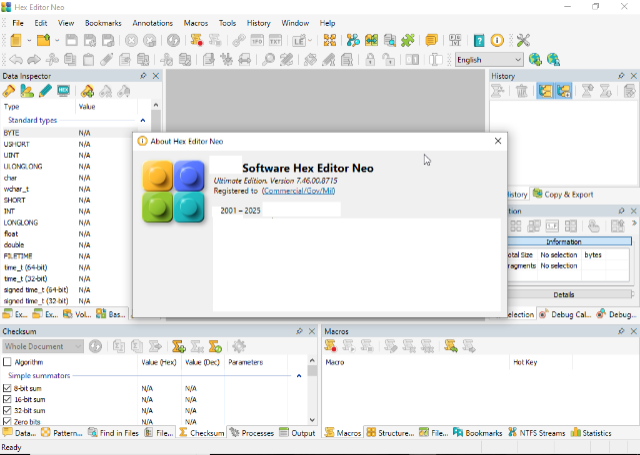The width and height of the screenshot is (640, 455).
Task: Switch to the Statistics tab
Action: 591,433
